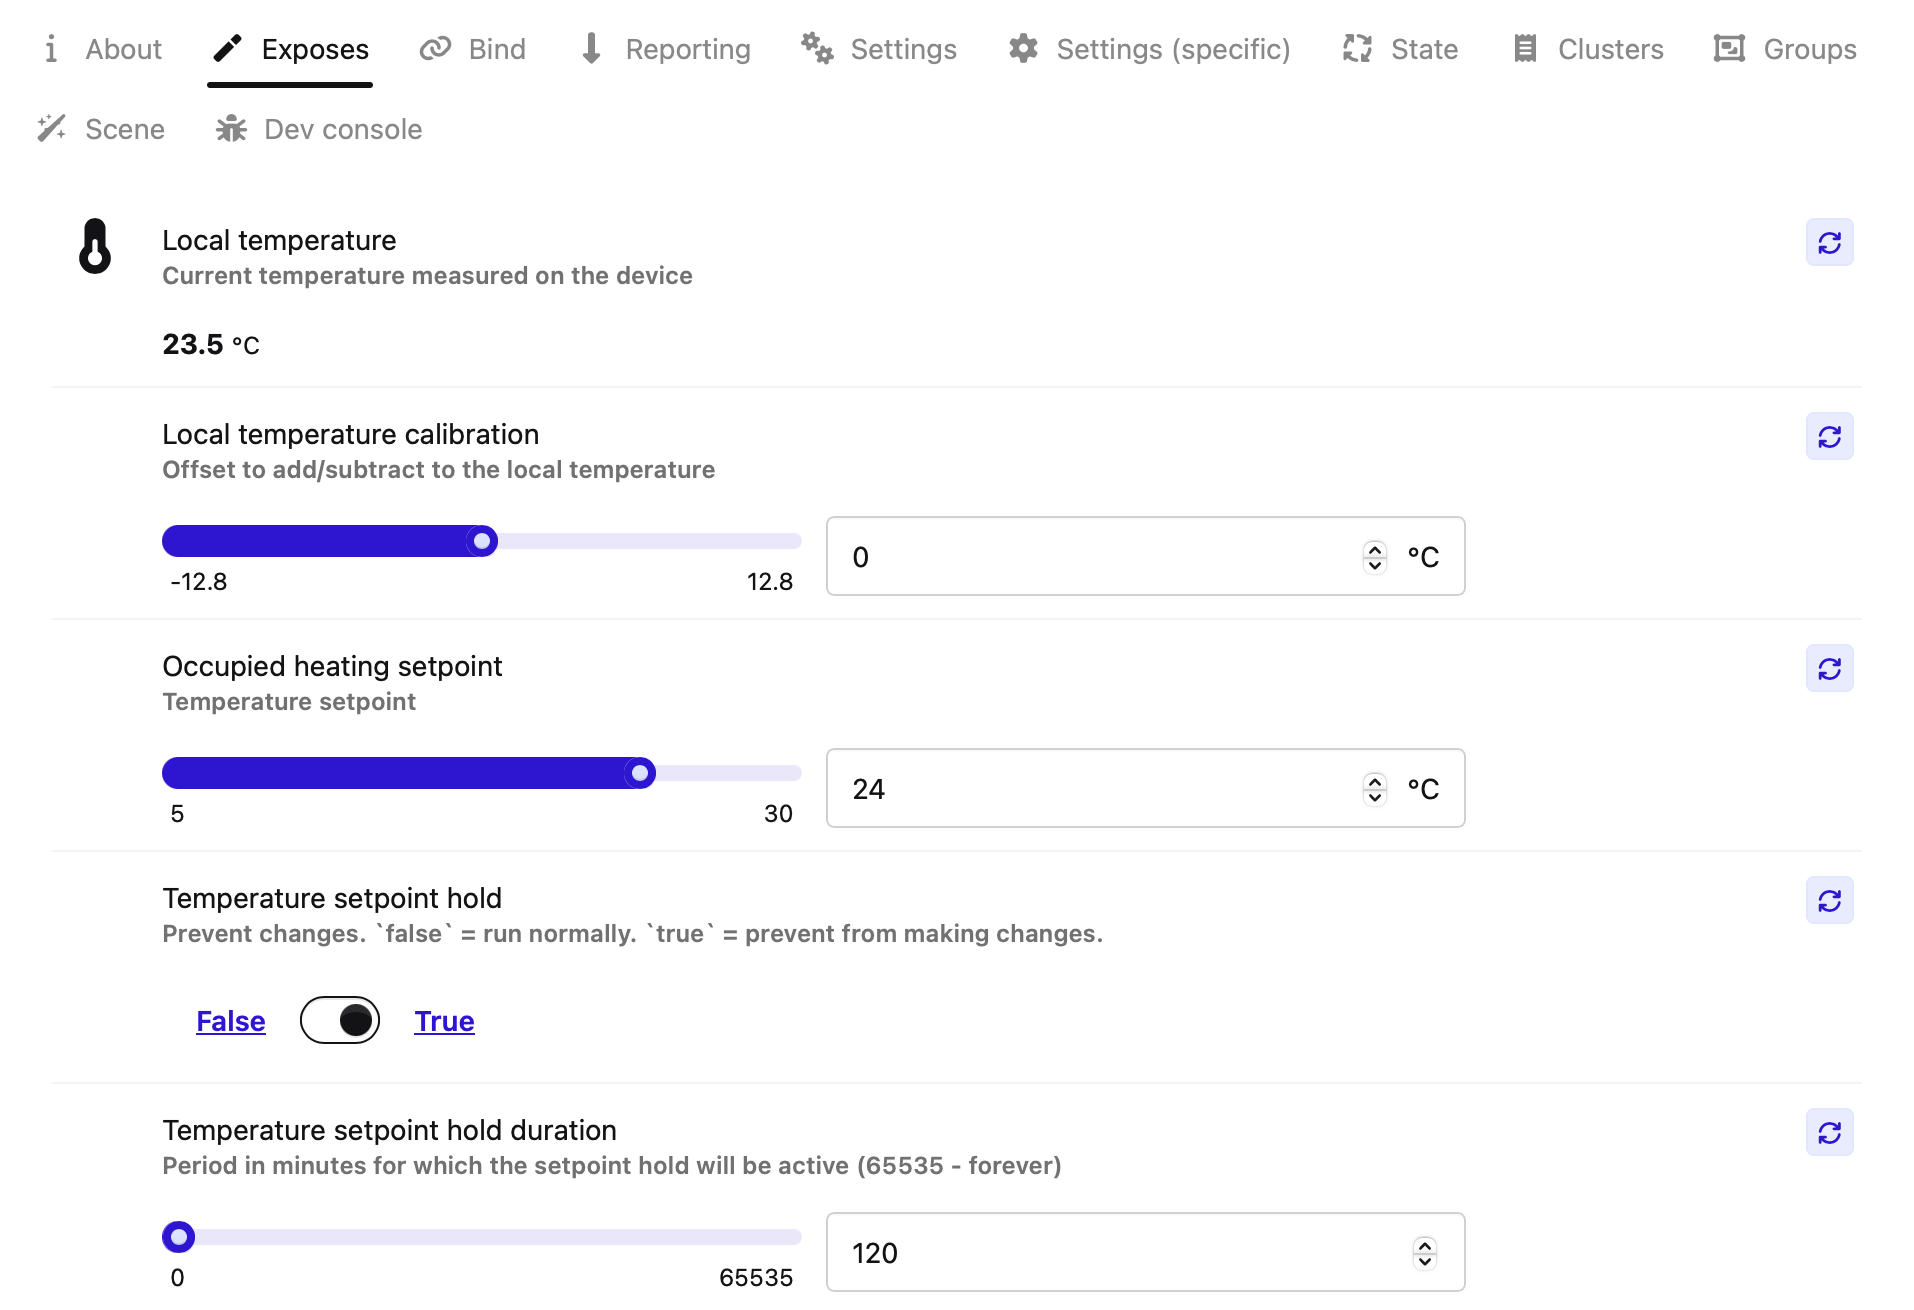The width and height of the screenshot is (1914, 1310).
Task: Refresh Temperature setpoint hold state
Action: coord(1828,901)
